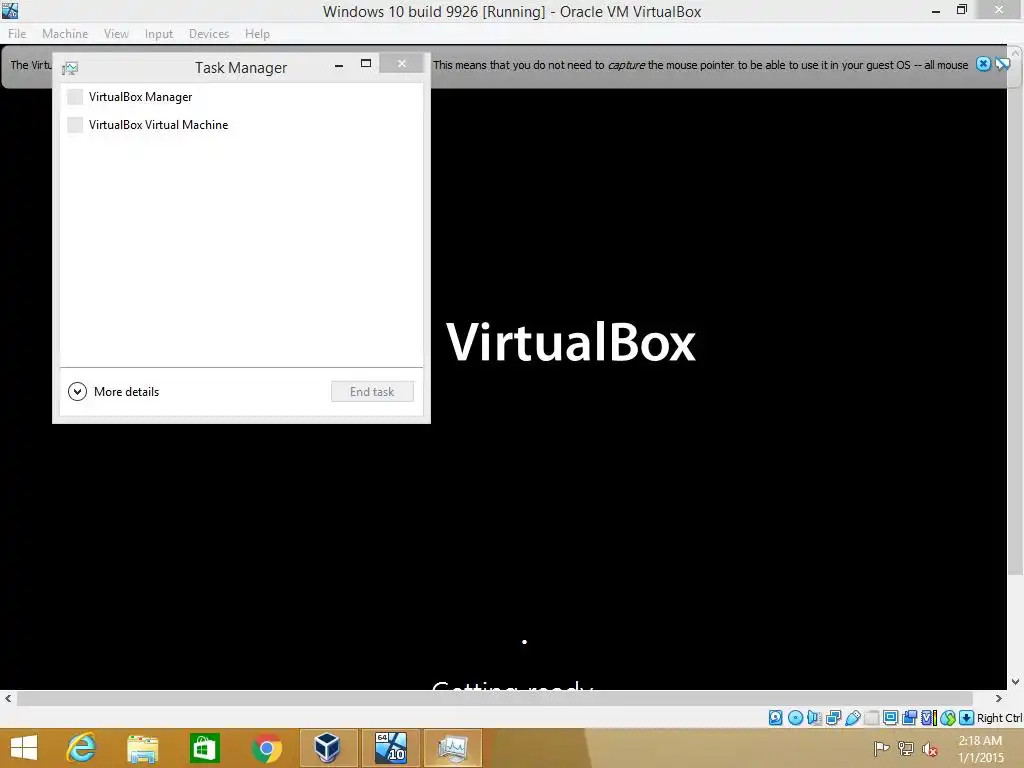Click the VirtualBox Manager process icon
This screenshot has height=768, width=1024.
[75, 97]
